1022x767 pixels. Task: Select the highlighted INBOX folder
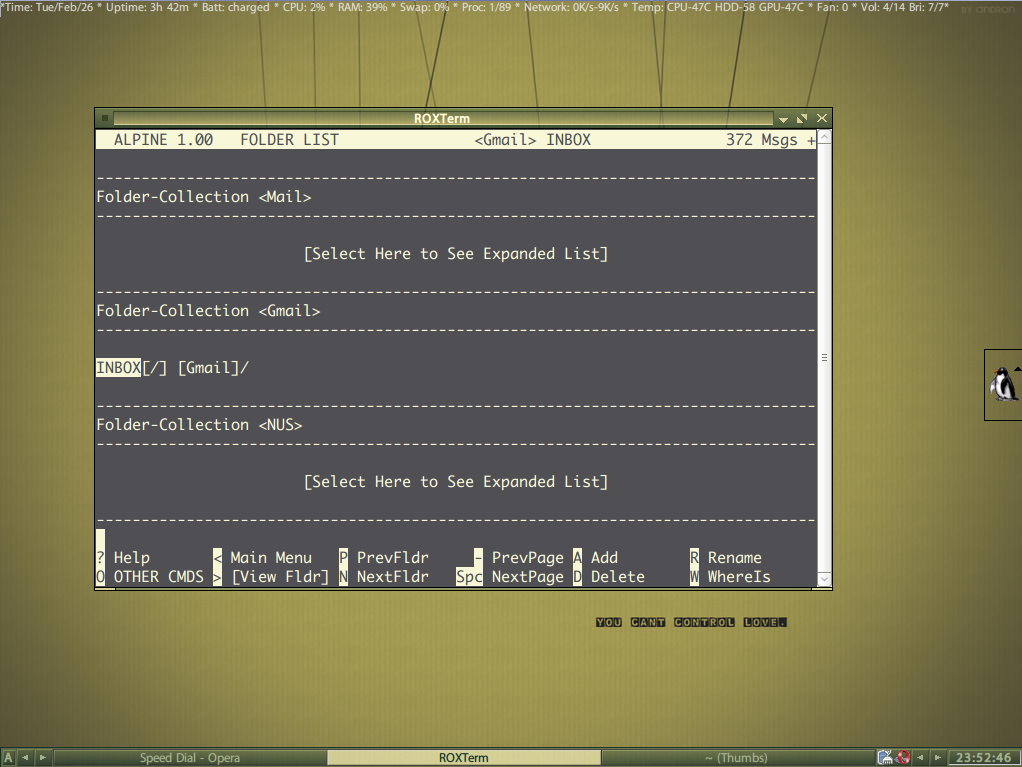point(119,368)
